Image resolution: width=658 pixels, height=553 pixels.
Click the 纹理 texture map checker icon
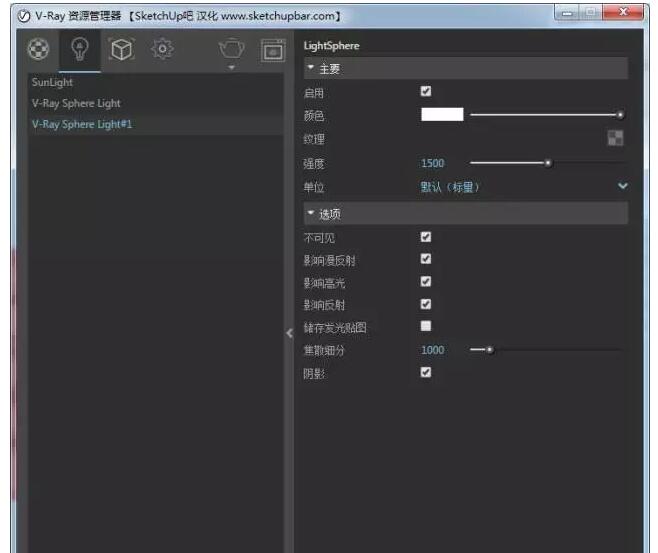point(616,138)
